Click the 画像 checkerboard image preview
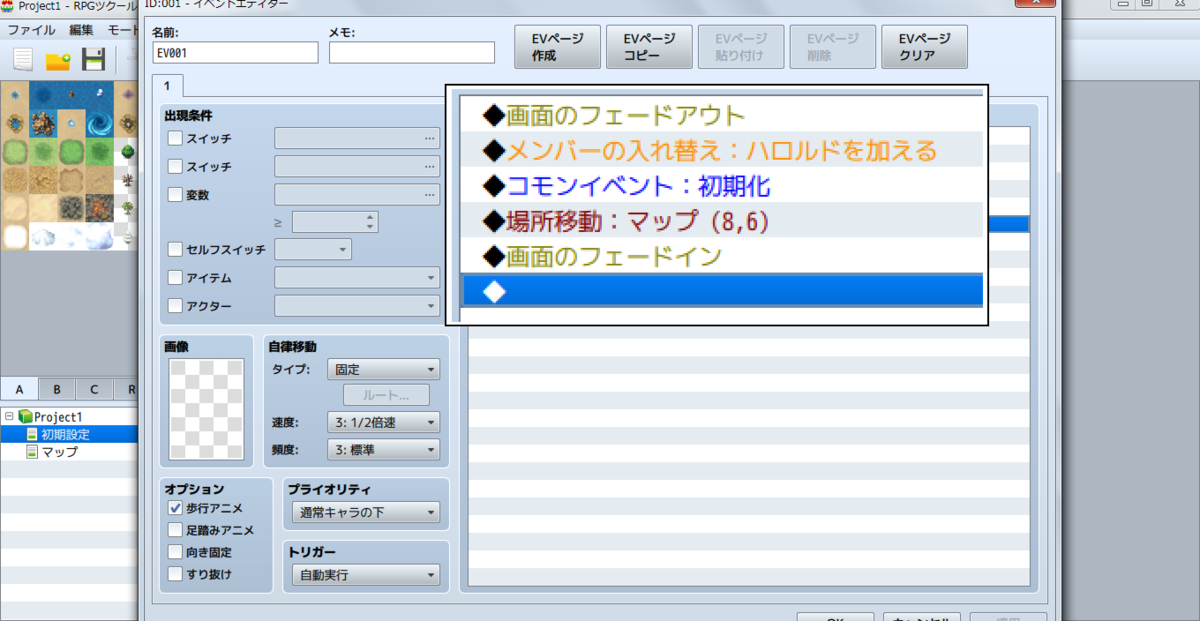 coord(205,409)
